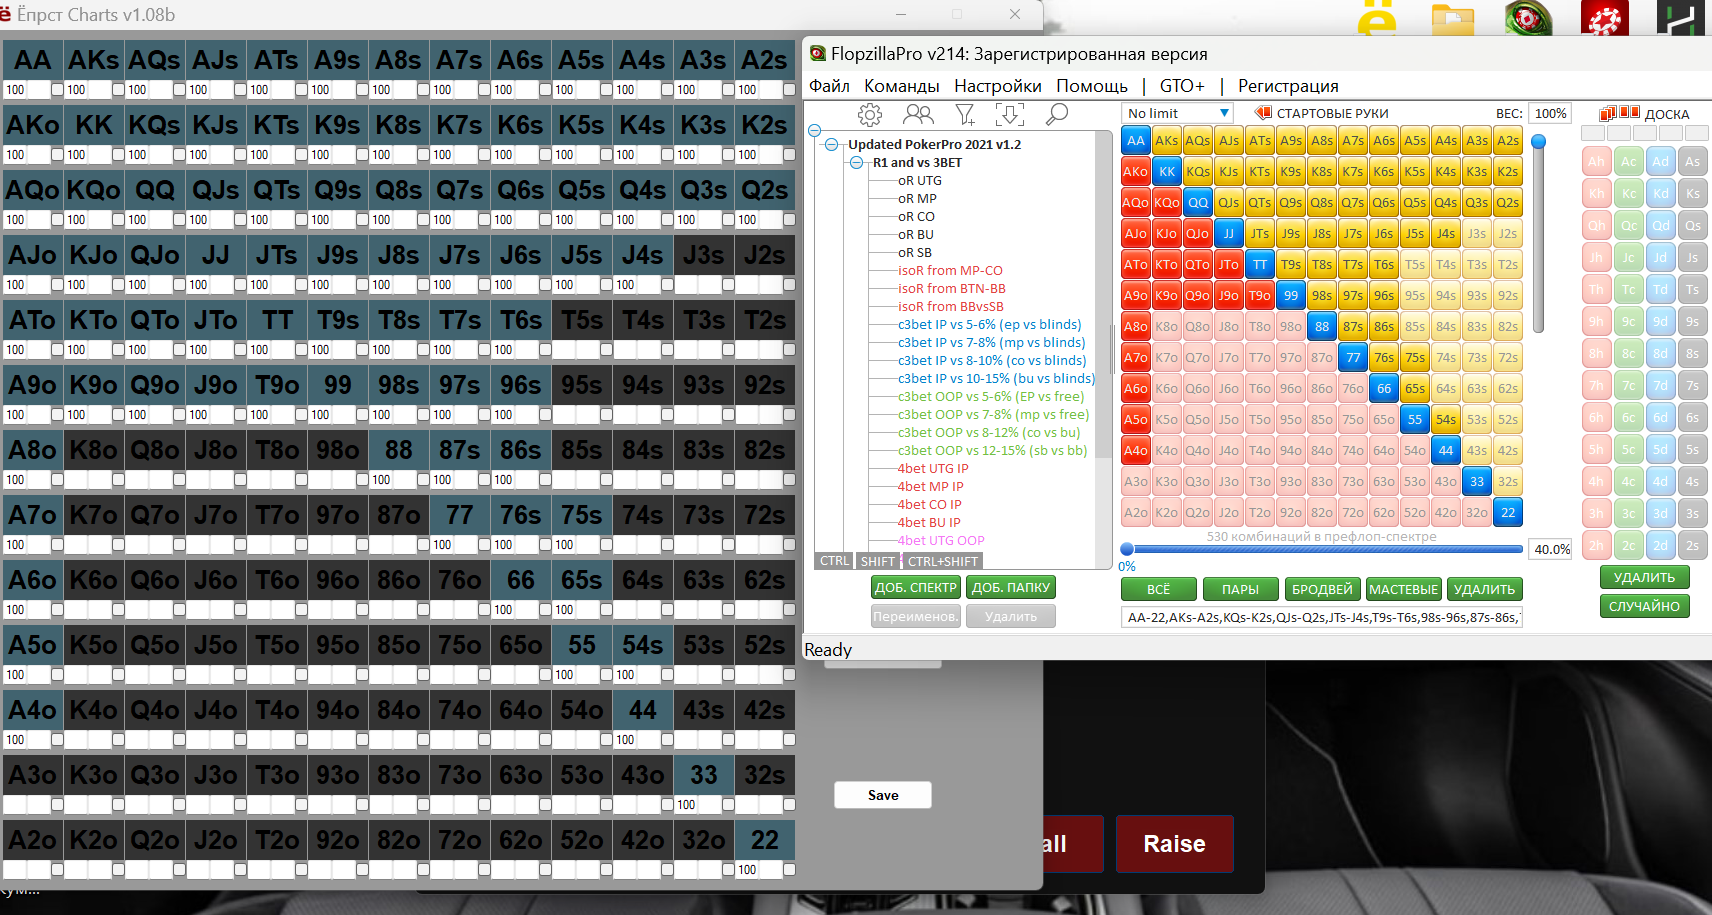1712x915 pixels.
Task: Collapse the topmost tree root node
Action: point(814,131)
